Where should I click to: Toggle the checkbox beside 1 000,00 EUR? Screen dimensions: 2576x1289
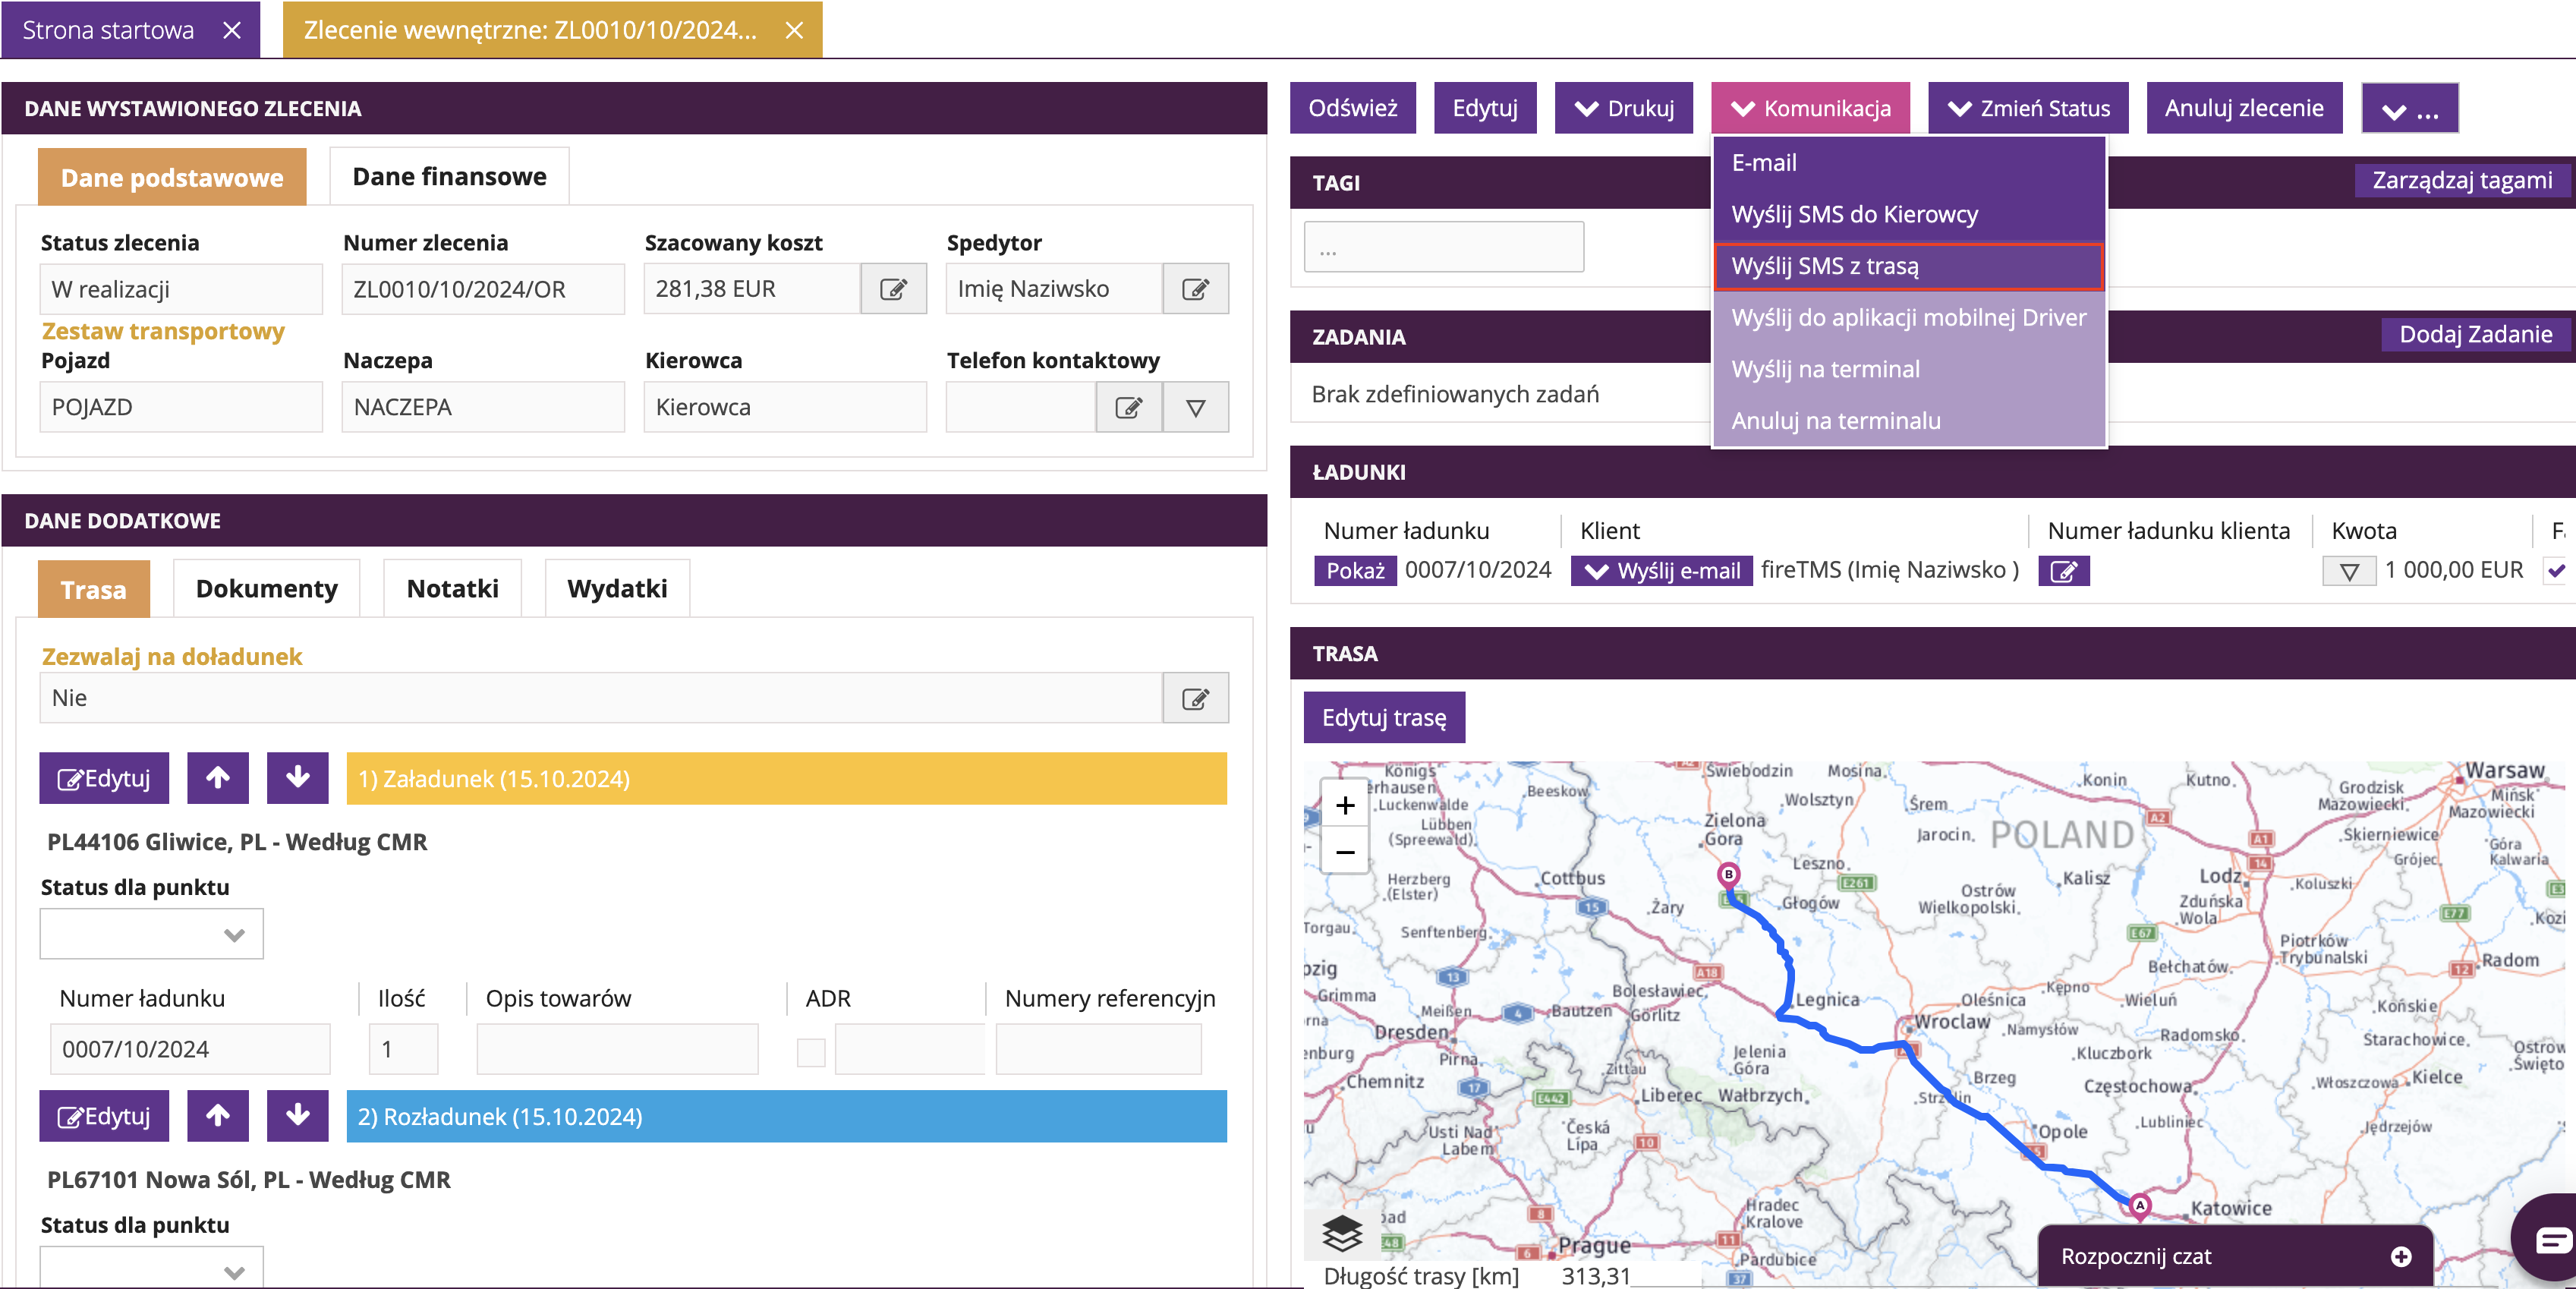click(x=2556, y=571)
